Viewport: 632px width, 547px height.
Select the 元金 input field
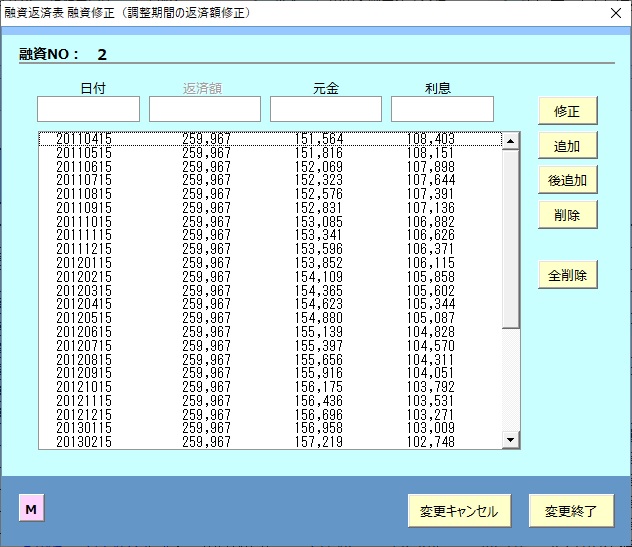[x=325, y=109]
